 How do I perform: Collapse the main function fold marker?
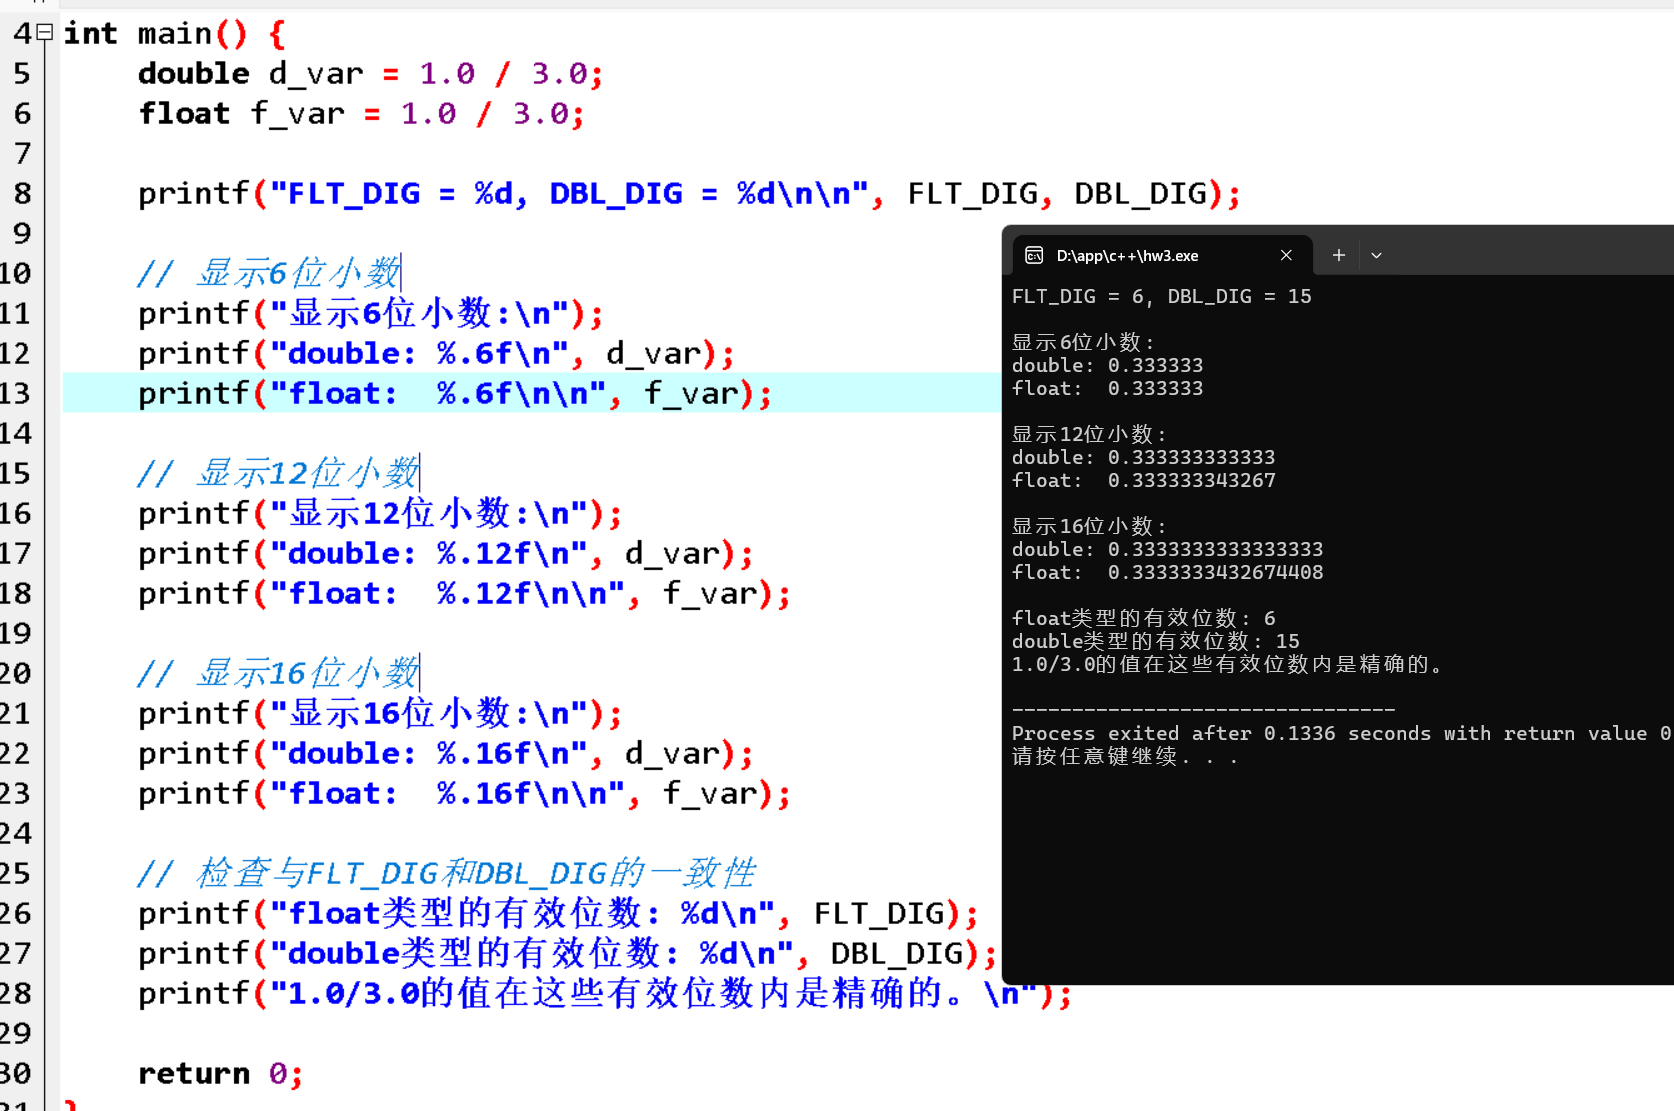(45, 33)
